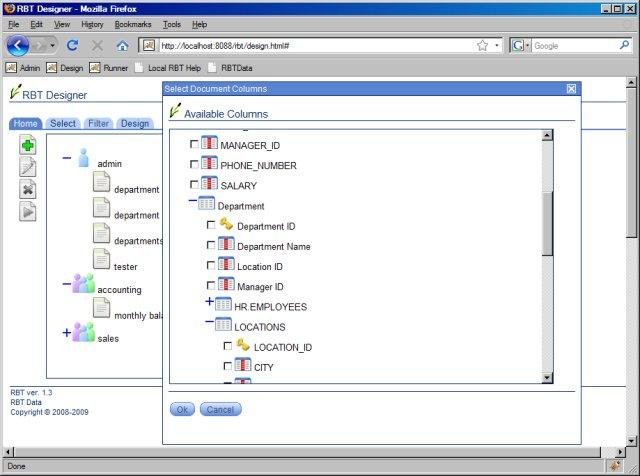
Task: Click the accounting group icon
Action: [84, 283]
